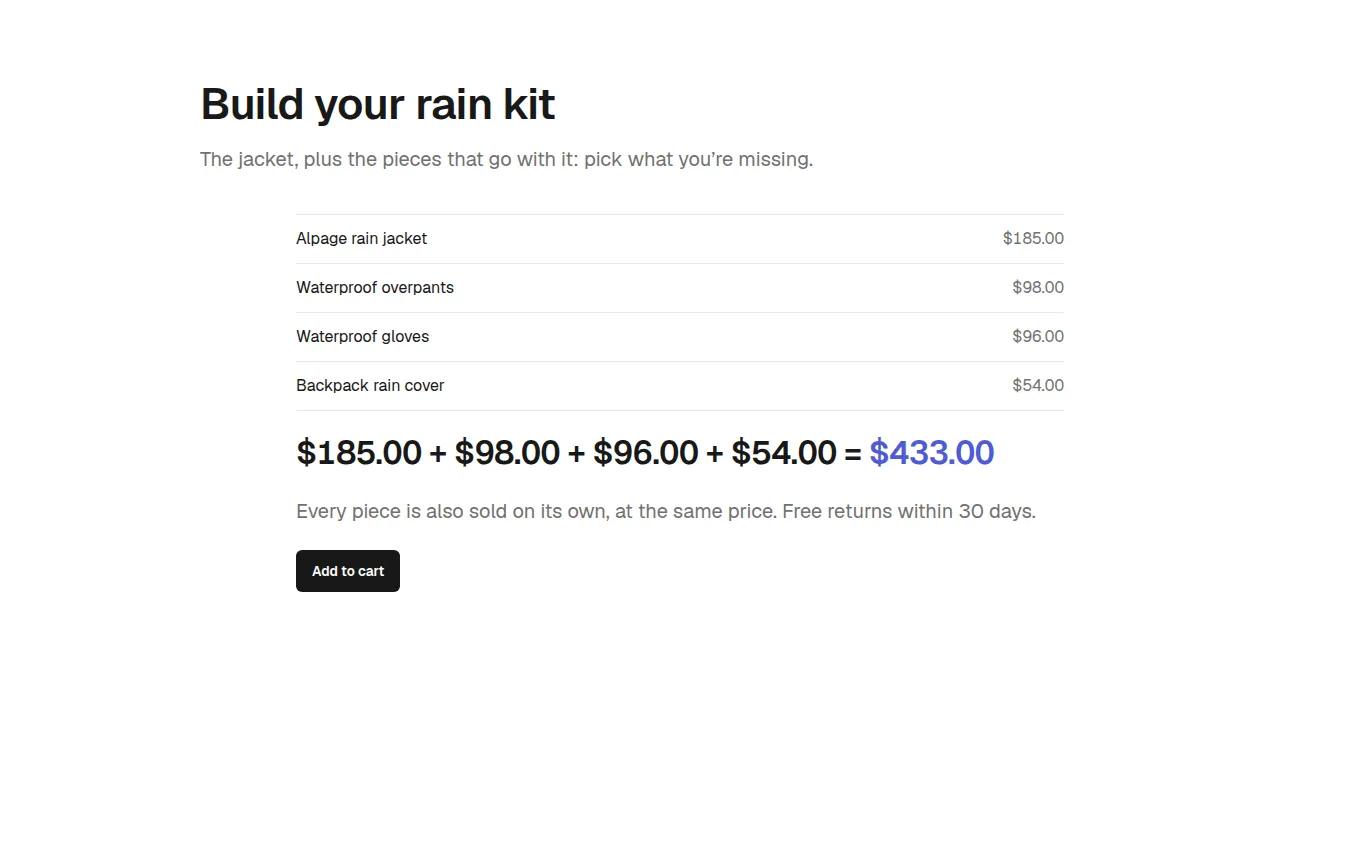Click the $185.00 price in the jacket row
Image resolution: width=1360 pixels, height=850 pixels.
pos(1033,239)
